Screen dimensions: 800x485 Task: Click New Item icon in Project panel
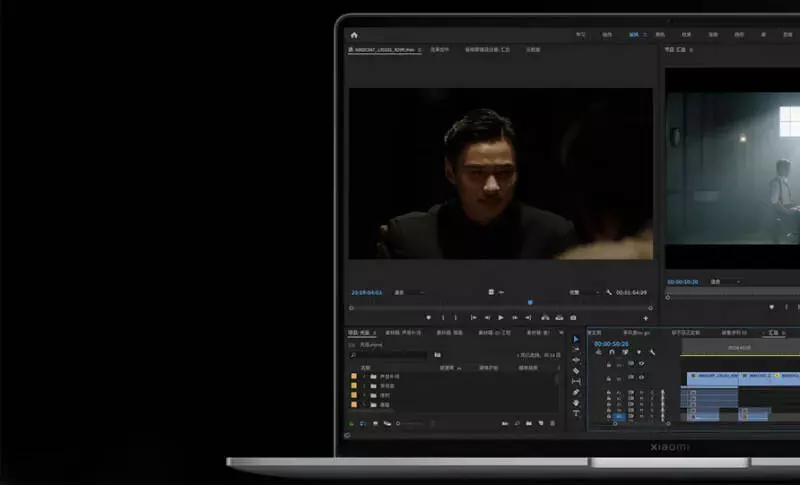point(541,423)
